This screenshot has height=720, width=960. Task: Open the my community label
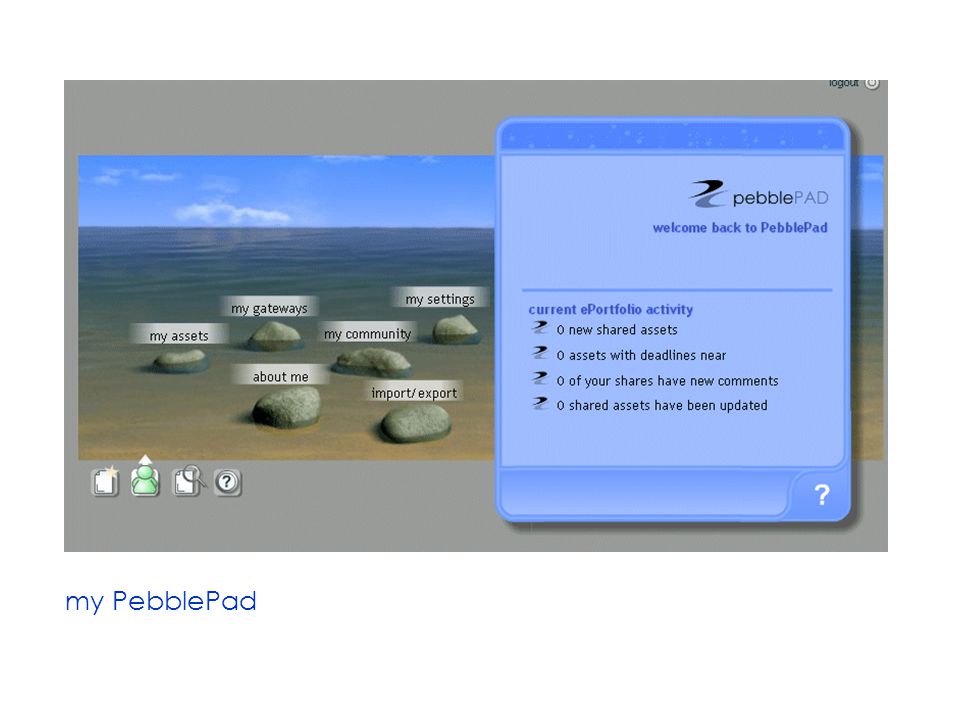(367, 334)
